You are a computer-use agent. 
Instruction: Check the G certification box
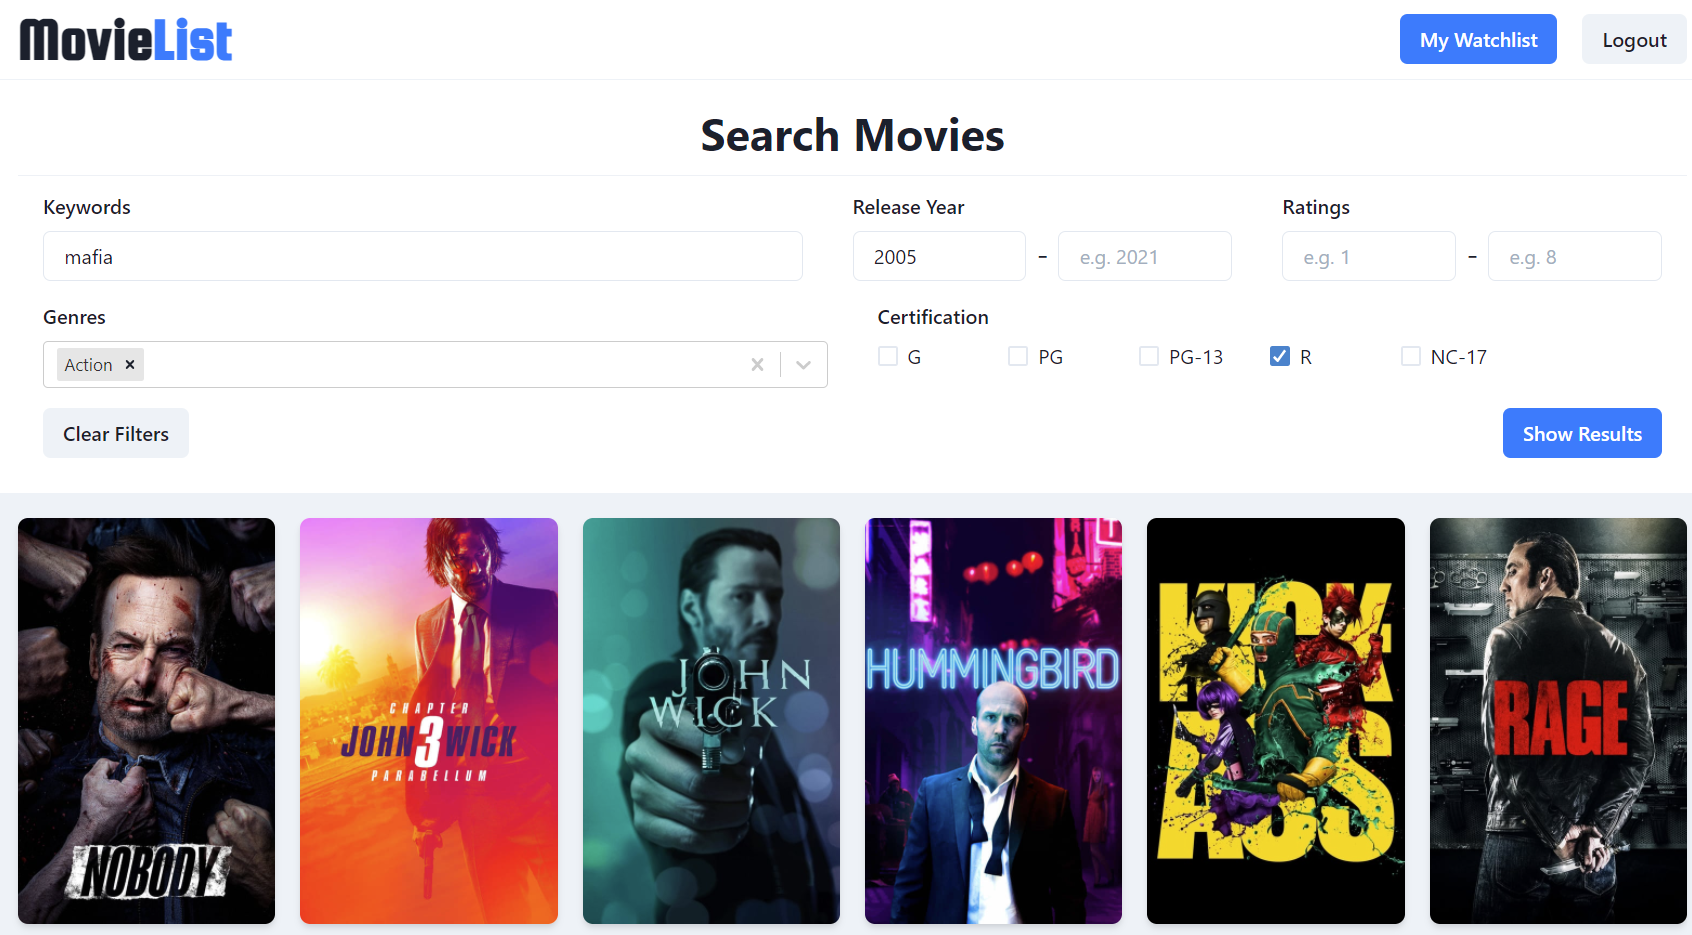coord(888,356)
